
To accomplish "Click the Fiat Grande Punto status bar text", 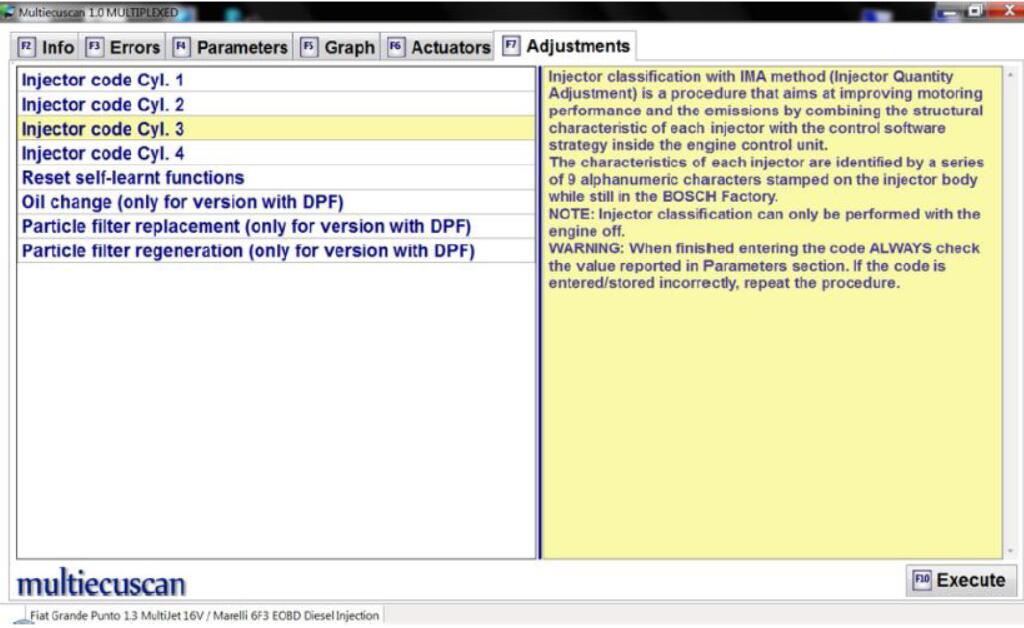I will (x=204, y=616).
